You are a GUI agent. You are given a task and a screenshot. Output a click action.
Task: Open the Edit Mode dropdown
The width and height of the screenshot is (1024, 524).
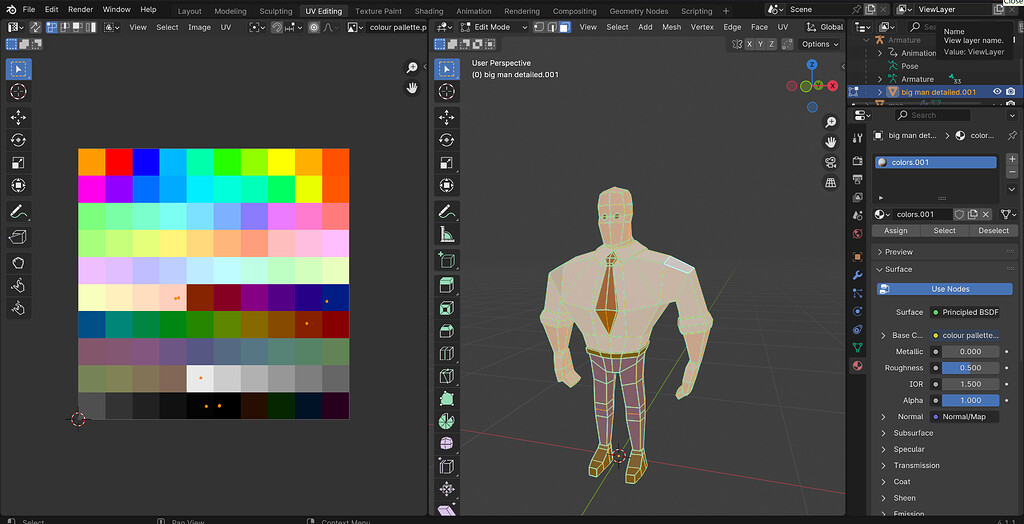pos(494,27)
